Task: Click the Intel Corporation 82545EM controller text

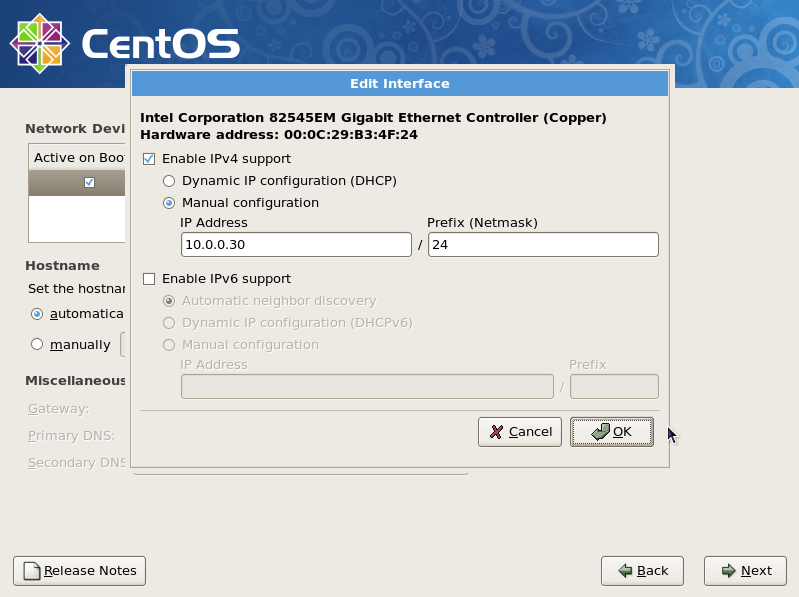Action: coord(374,118)
